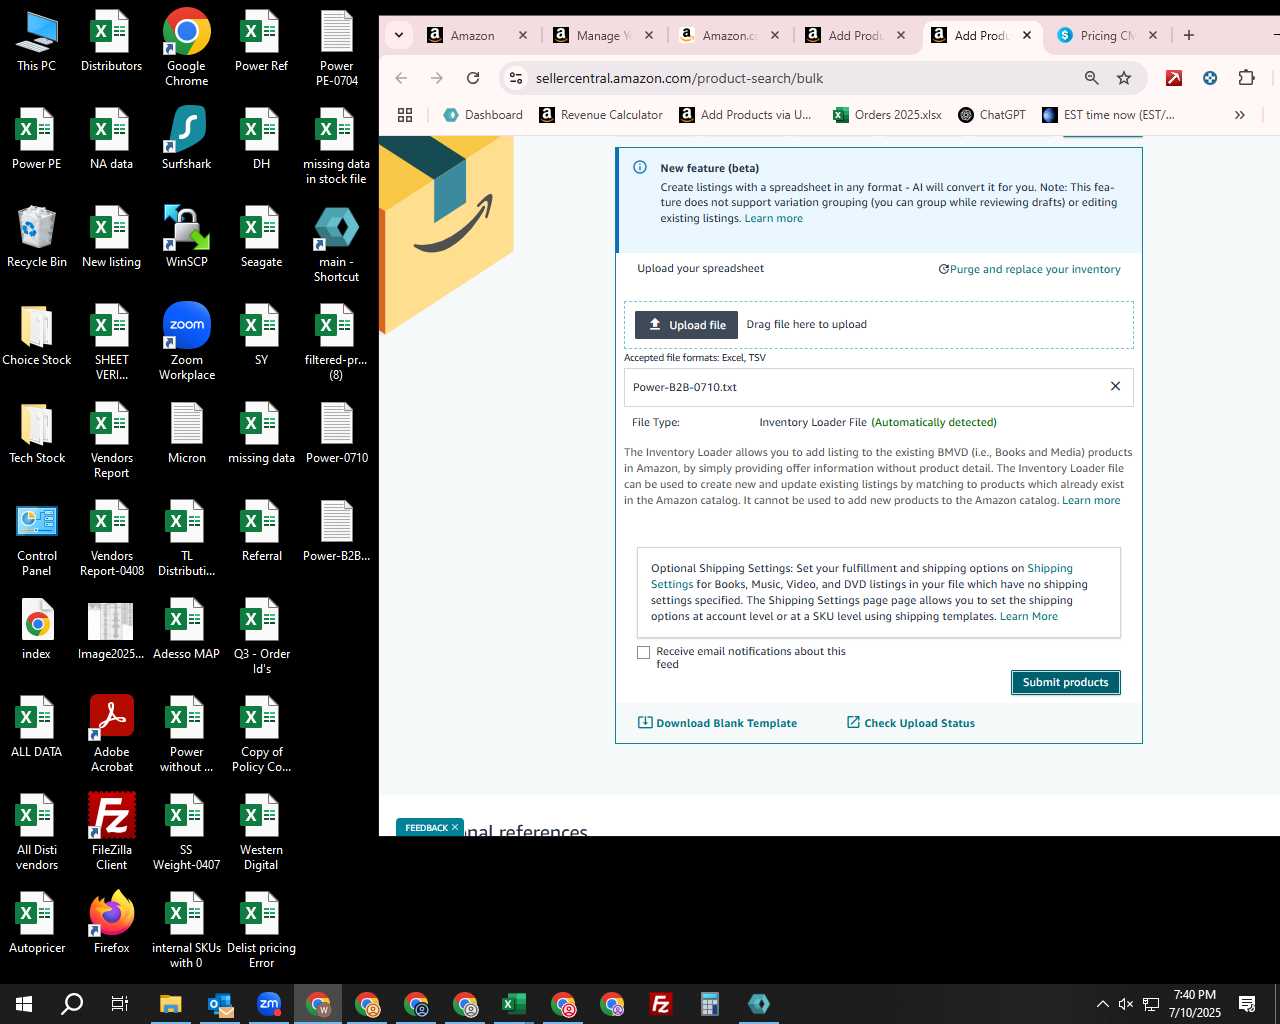Launch the Surfshark desktop shortcut

click(187, 139)
